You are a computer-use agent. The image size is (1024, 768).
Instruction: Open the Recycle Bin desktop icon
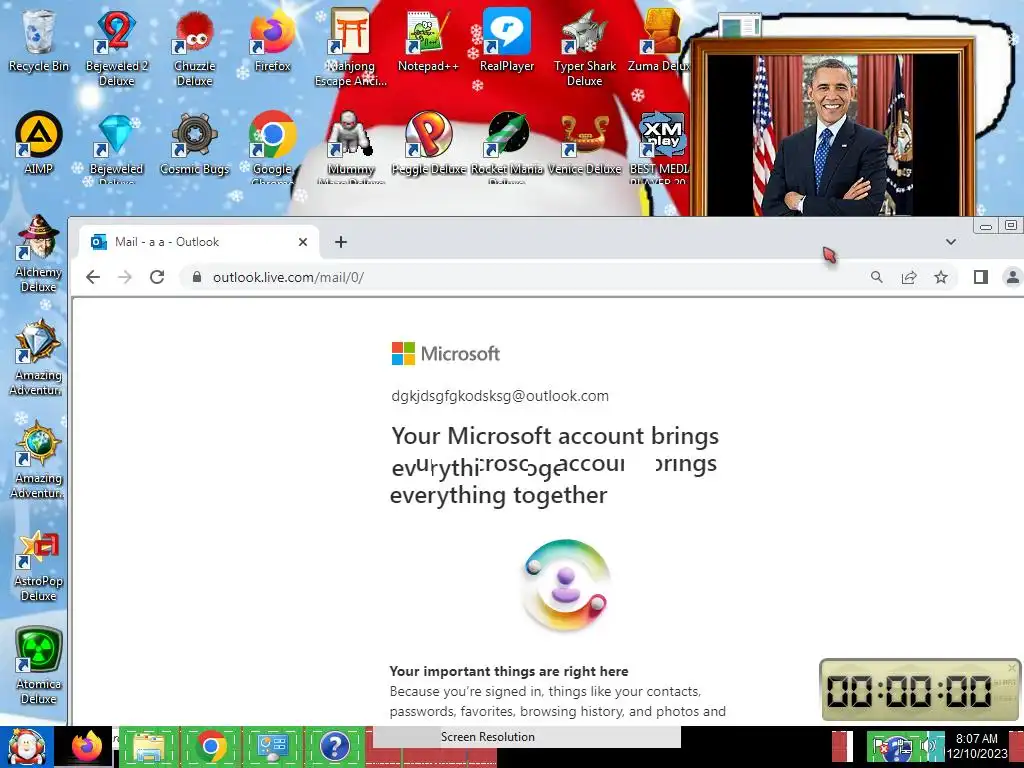click(x=39, y=40)
